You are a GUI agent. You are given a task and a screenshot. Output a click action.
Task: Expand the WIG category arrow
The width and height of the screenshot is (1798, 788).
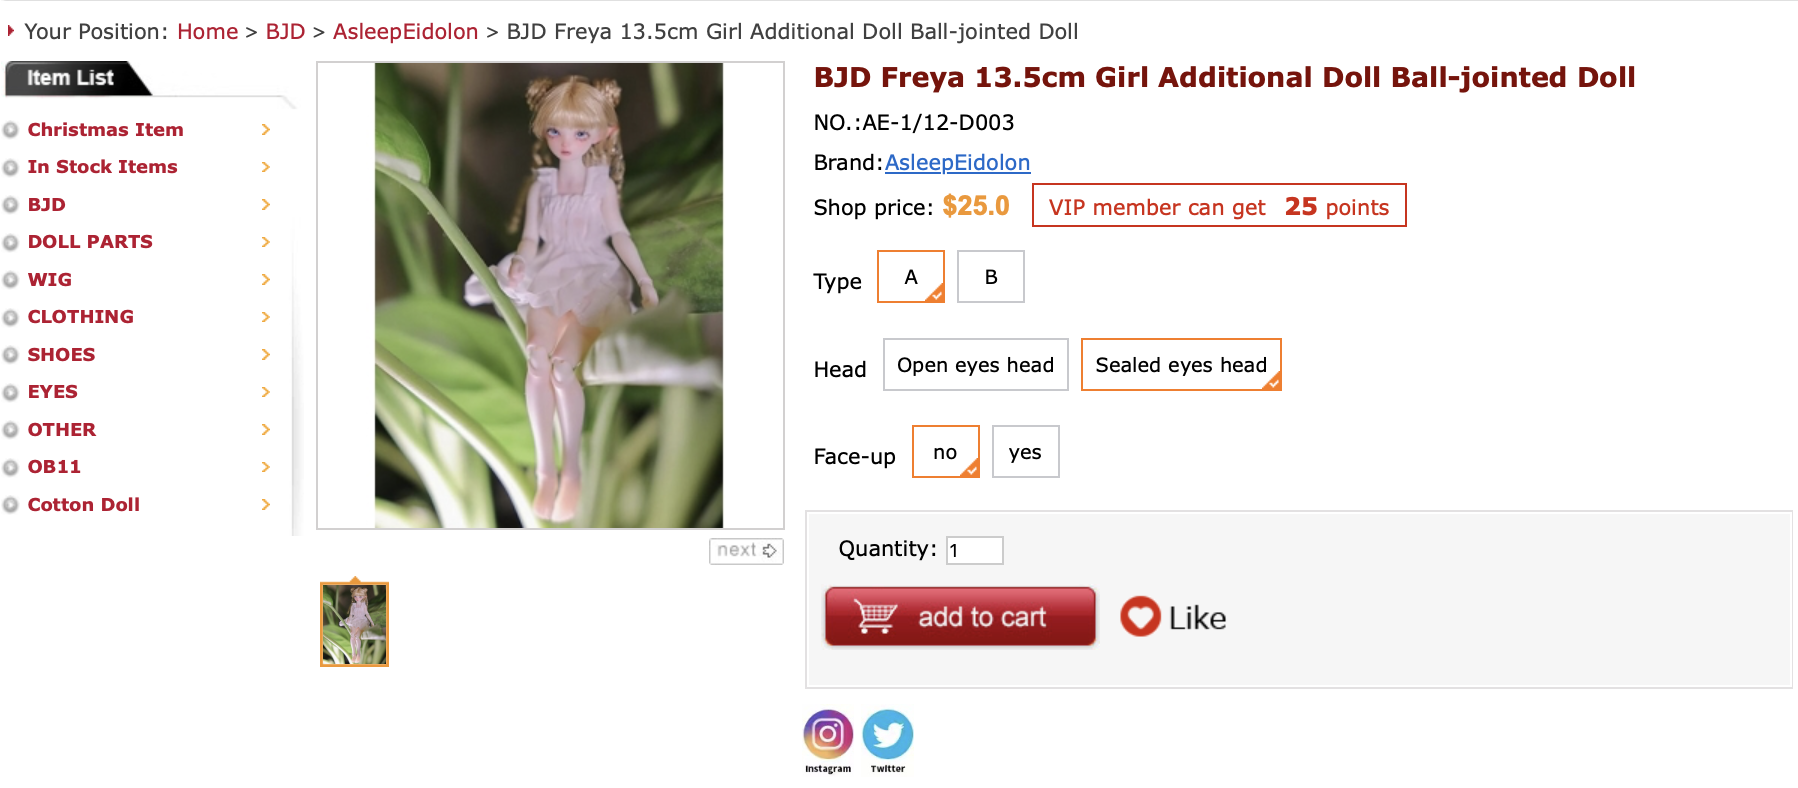click(x=266, y=280)
